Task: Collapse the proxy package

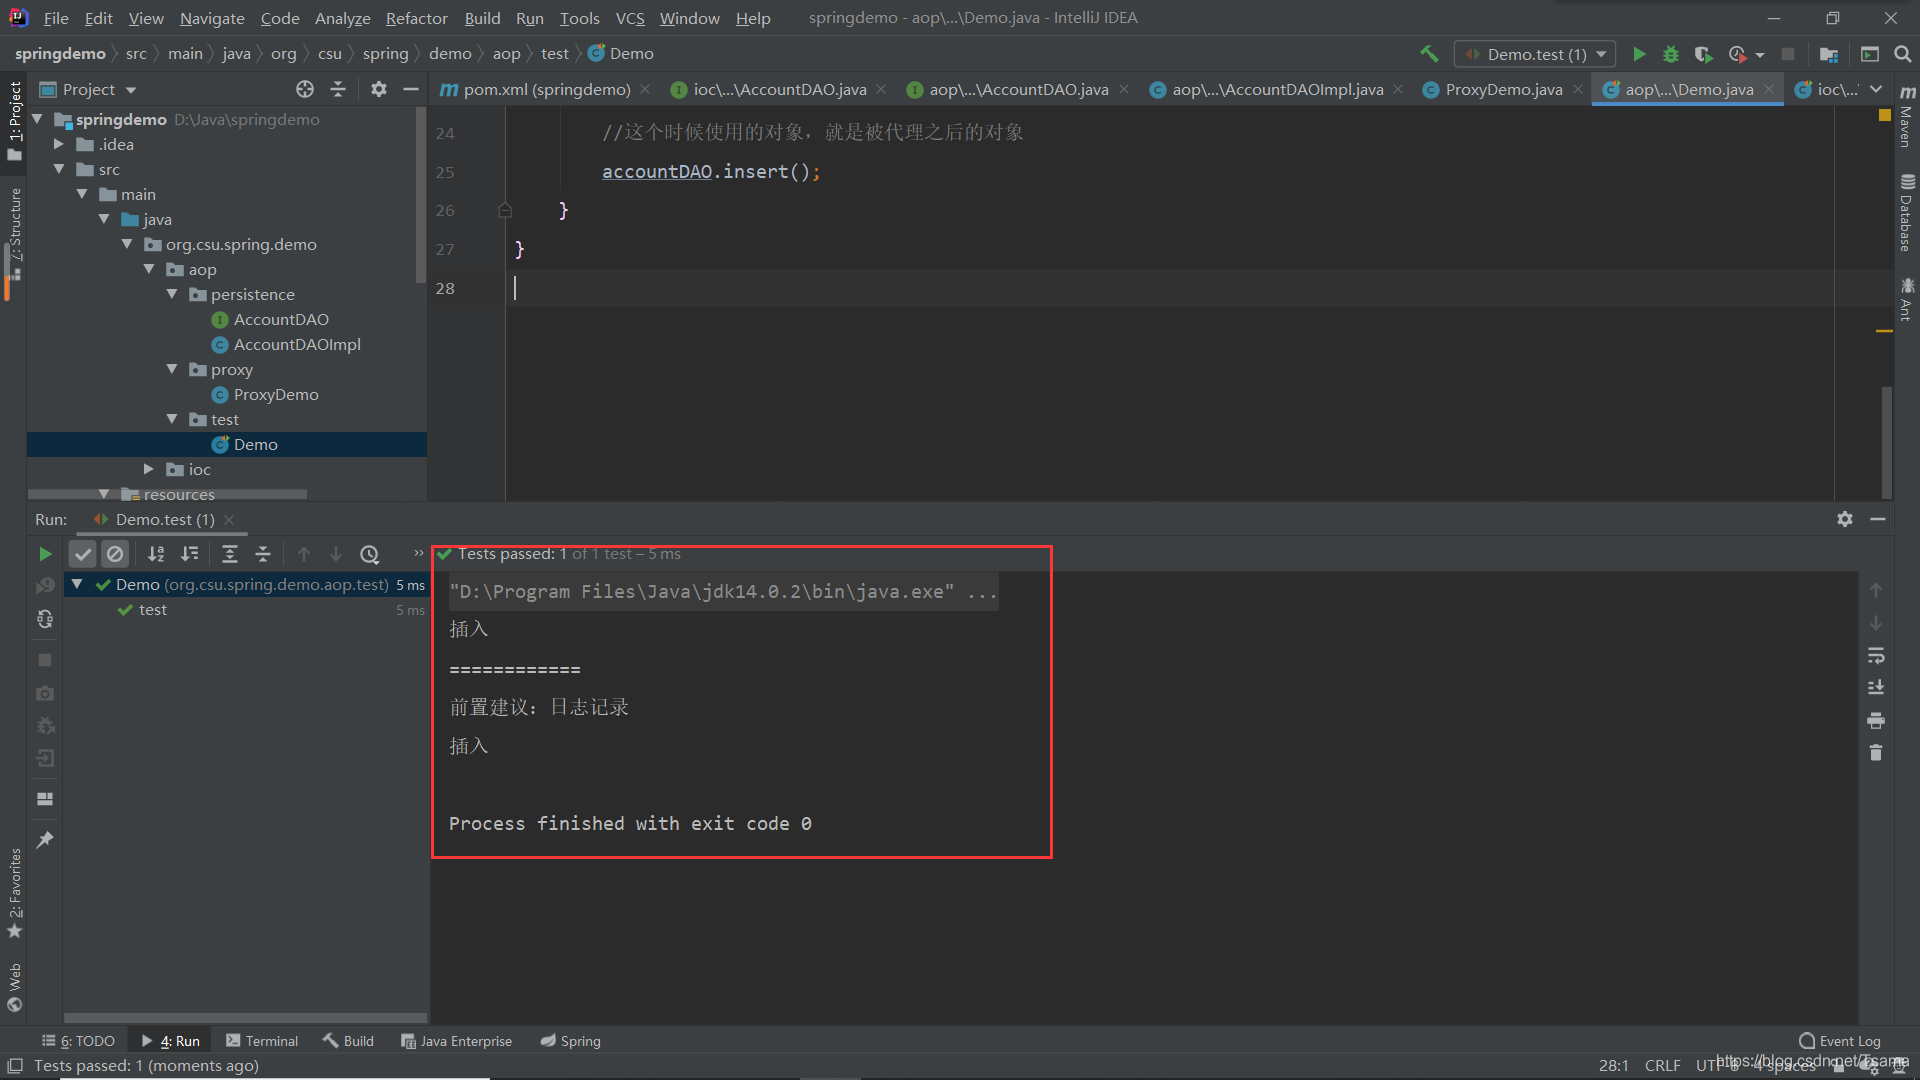Action: [172, 369]
